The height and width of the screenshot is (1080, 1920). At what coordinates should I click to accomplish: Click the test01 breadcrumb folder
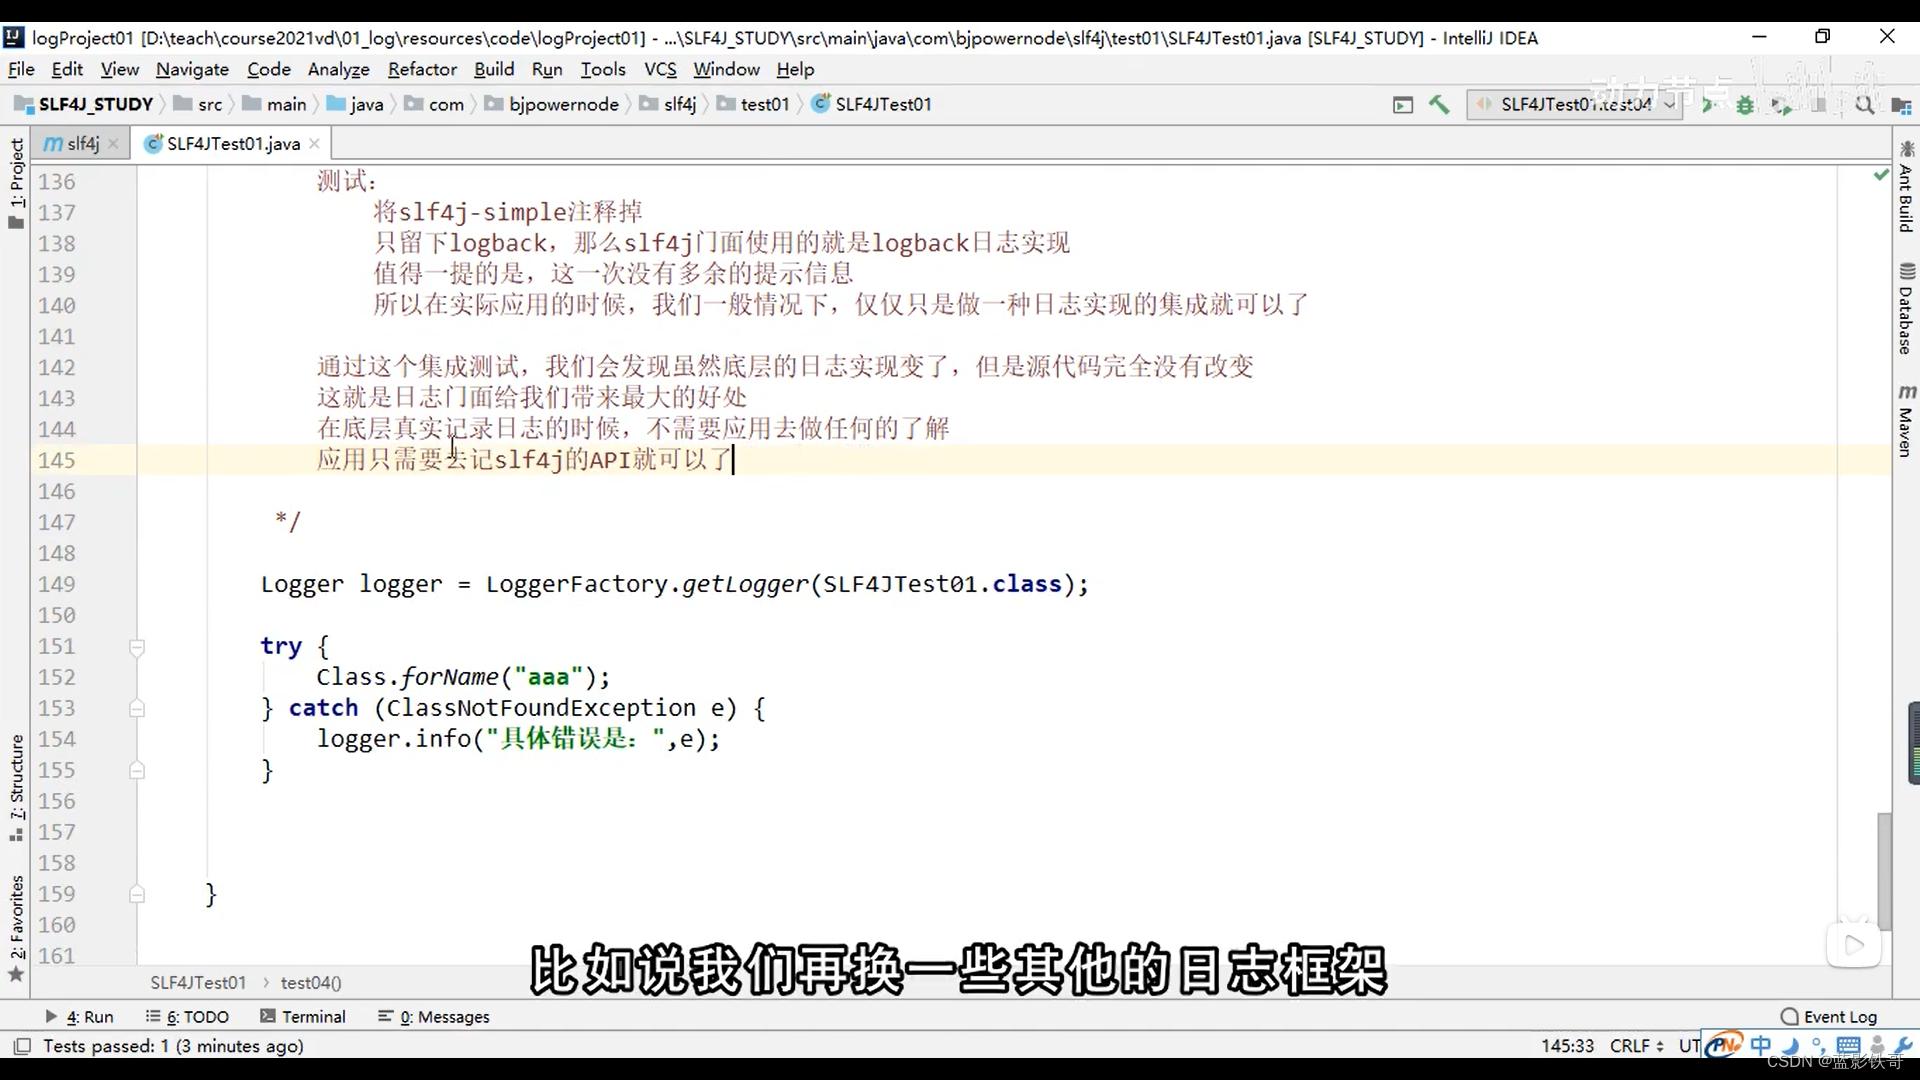point(753,104)
